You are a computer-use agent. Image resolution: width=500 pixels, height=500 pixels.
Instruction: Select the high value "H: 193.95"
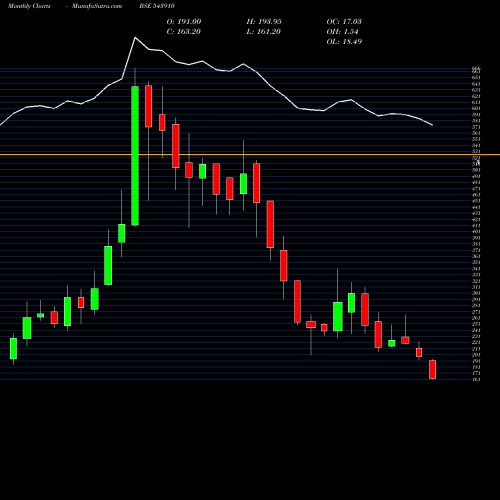coord(264,22)
